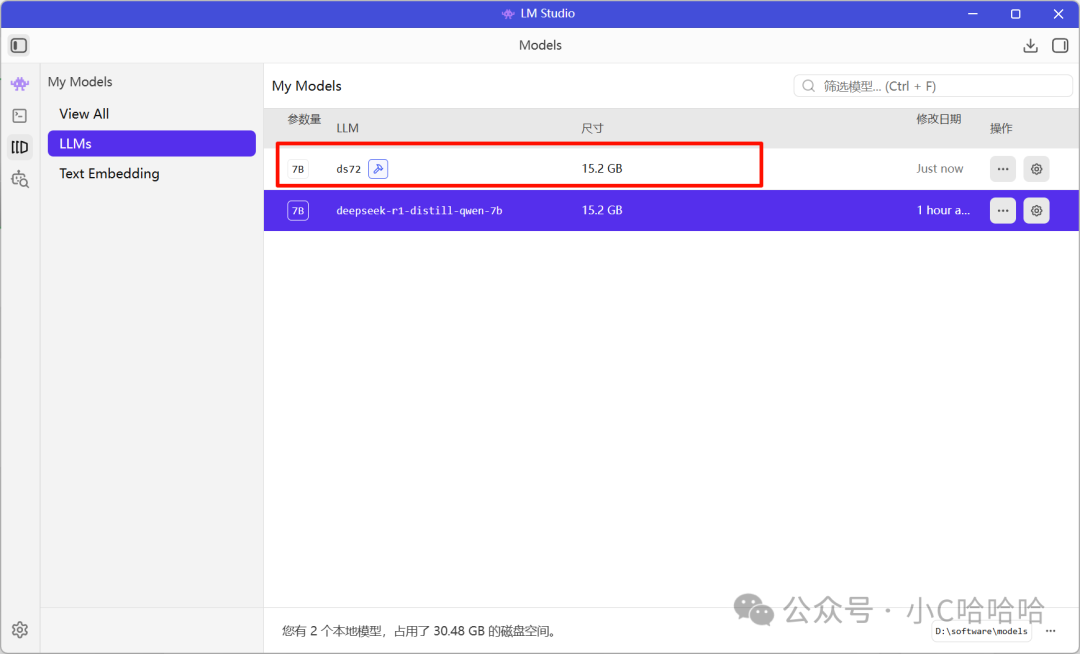Image resolution: width=1080 pixels, height=654 pixels.
Task: Click the 15.2 GB size of deepseek row
Action: [x=602, y=211]
